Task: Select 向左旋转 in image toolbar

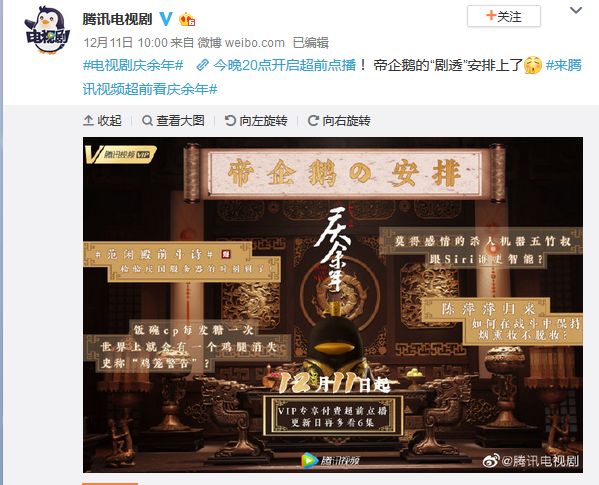Action: click(256, 121)
